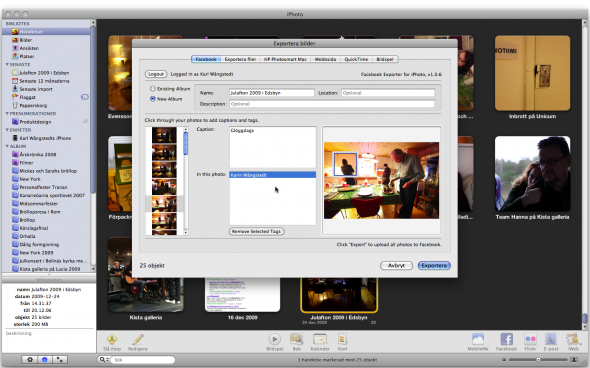Click the Exportera button
This screenshot has width=590, height=368.
(434, 266)
